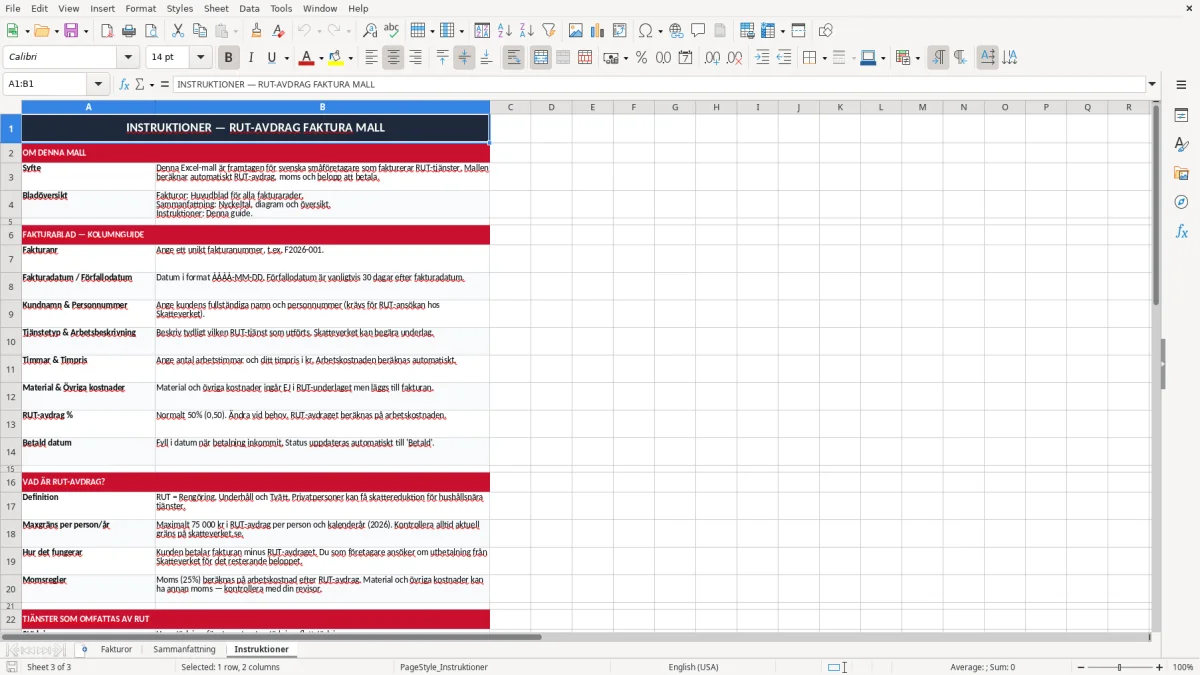Screen dimensions: 1200x675
Task: Apply the red font color swatch
Action: coord(308,58)
